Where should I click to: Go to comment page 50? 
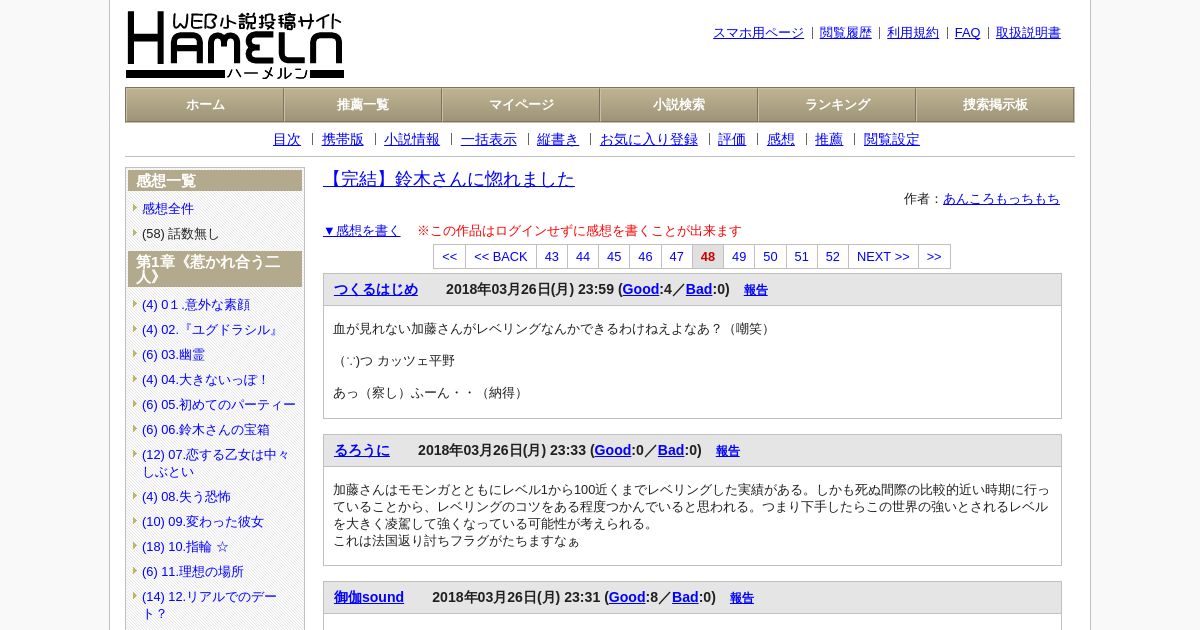(x=770, y=257)
